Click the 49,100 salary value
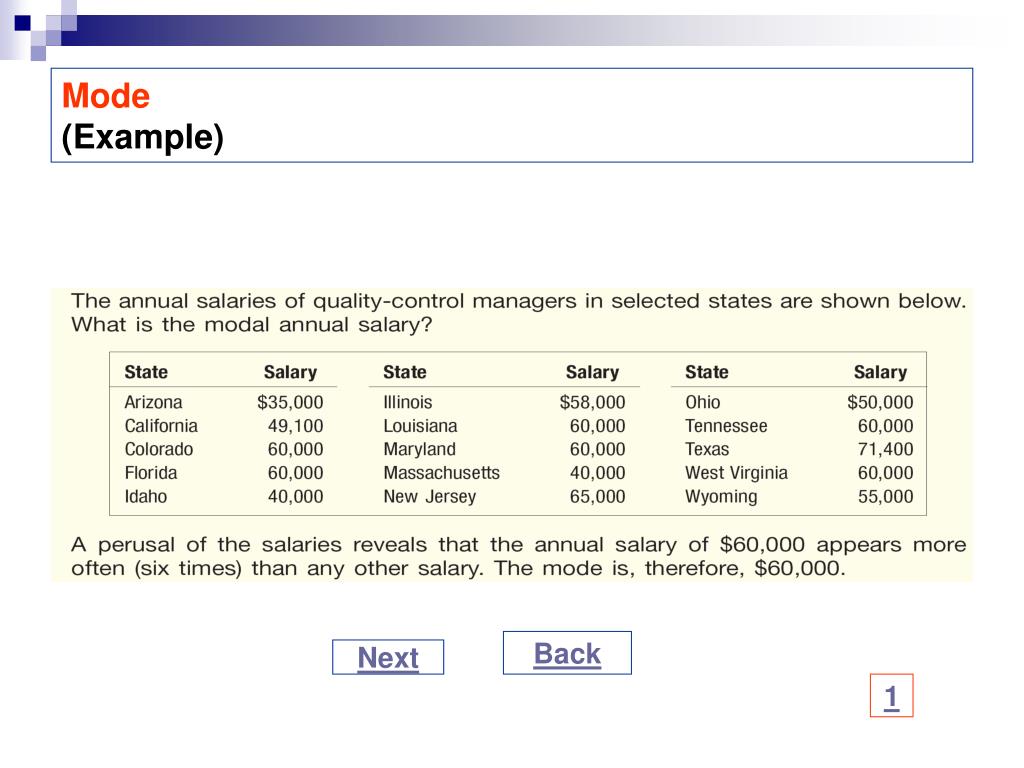This screenshot has width=1024, height=768. pos(295,426)
